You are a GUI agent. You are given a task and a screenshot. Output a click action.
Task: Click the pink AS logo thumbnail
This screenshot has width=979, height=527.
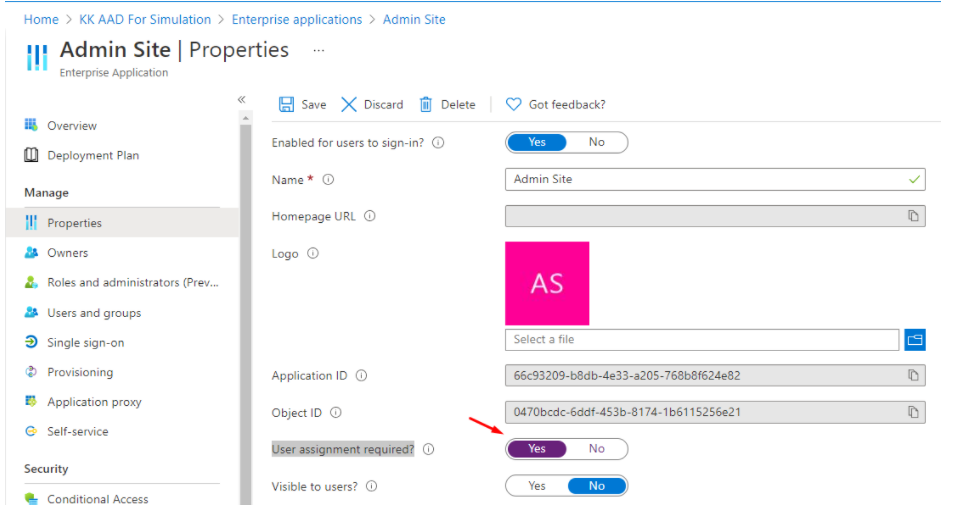click(547, 283)
